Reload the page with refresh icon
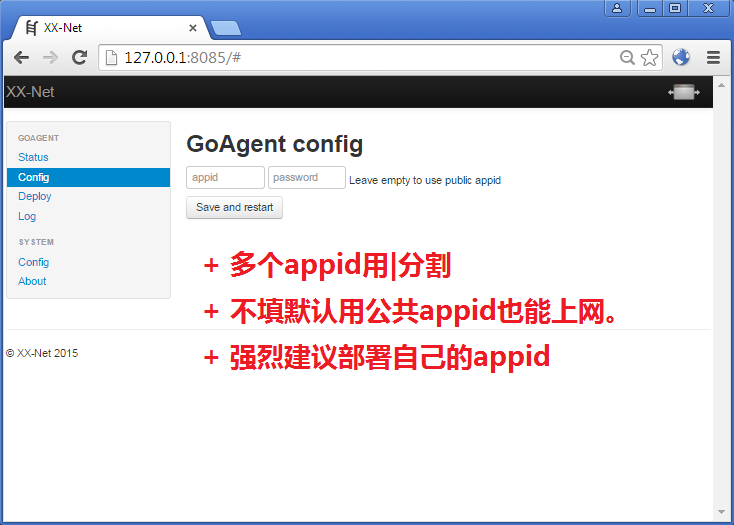Image resolution: width=734 pixels, height=525 pixels. (x=80, y=57)
